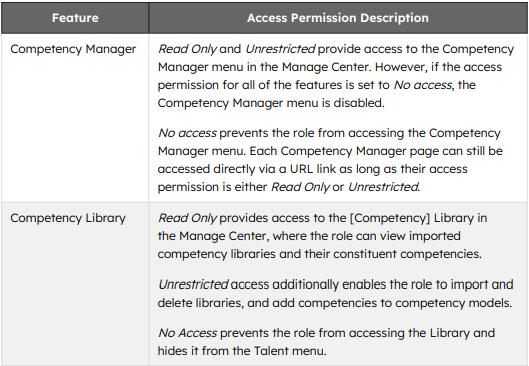
Task: Click the Feature column header
Action: (75, 18)
